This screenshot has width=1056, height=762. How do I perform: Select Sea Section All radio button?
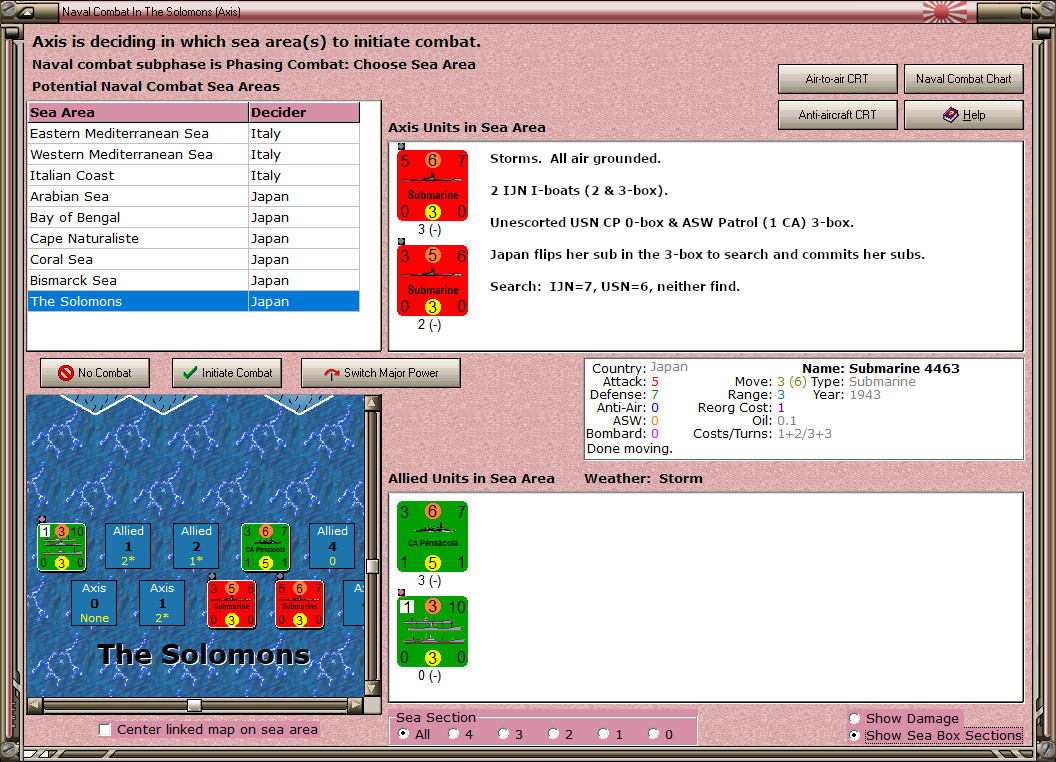click(404, 734)
